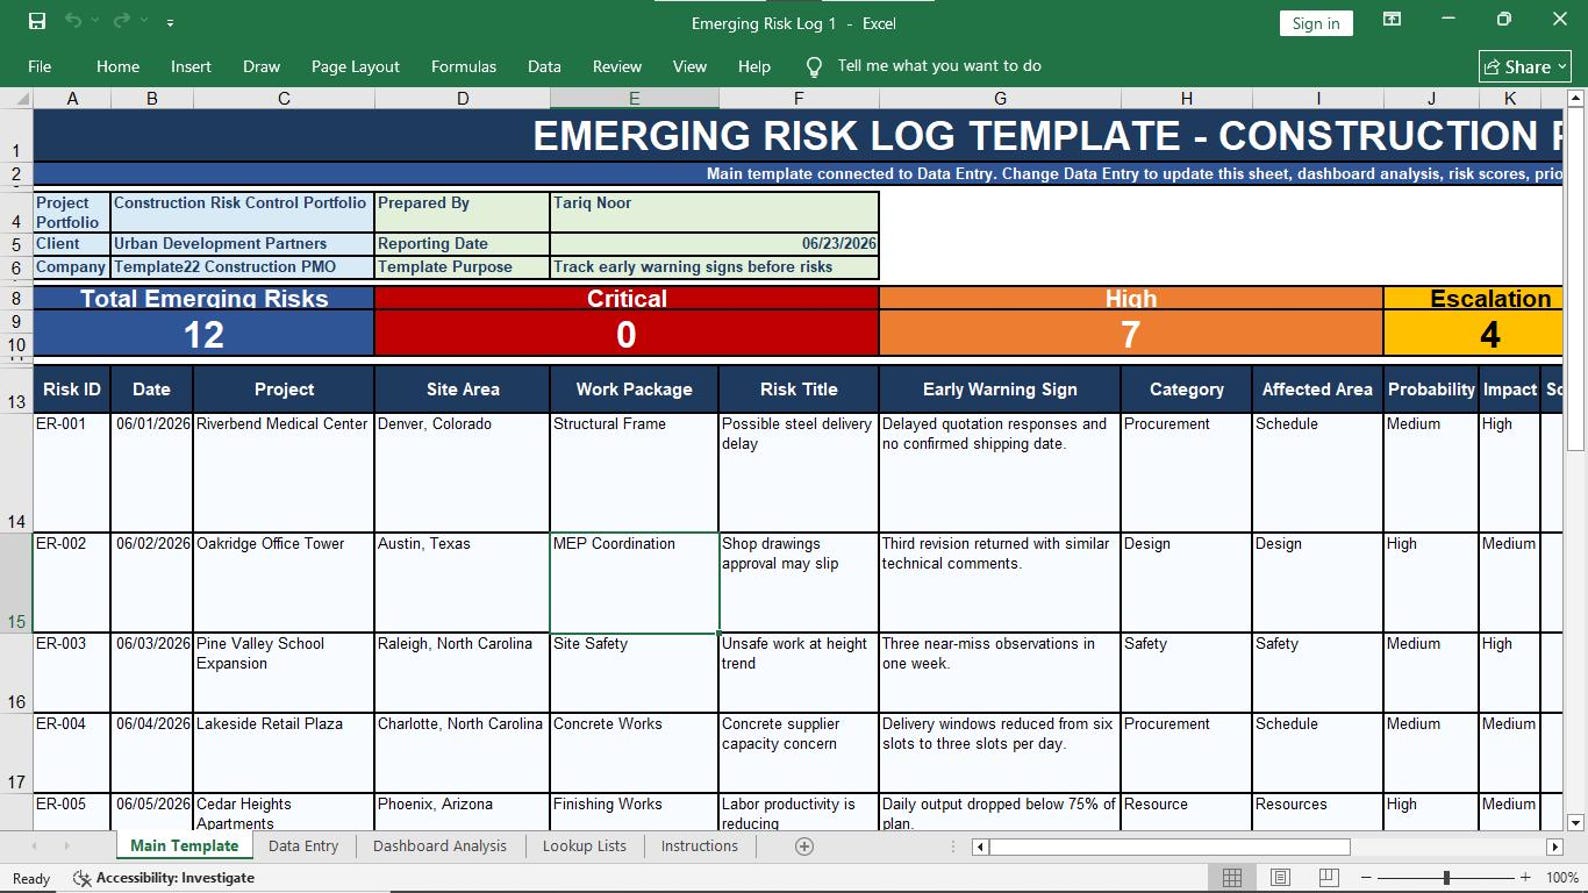
Task: Select the ER-001 Risk ID cell
Action: point(72,472)
